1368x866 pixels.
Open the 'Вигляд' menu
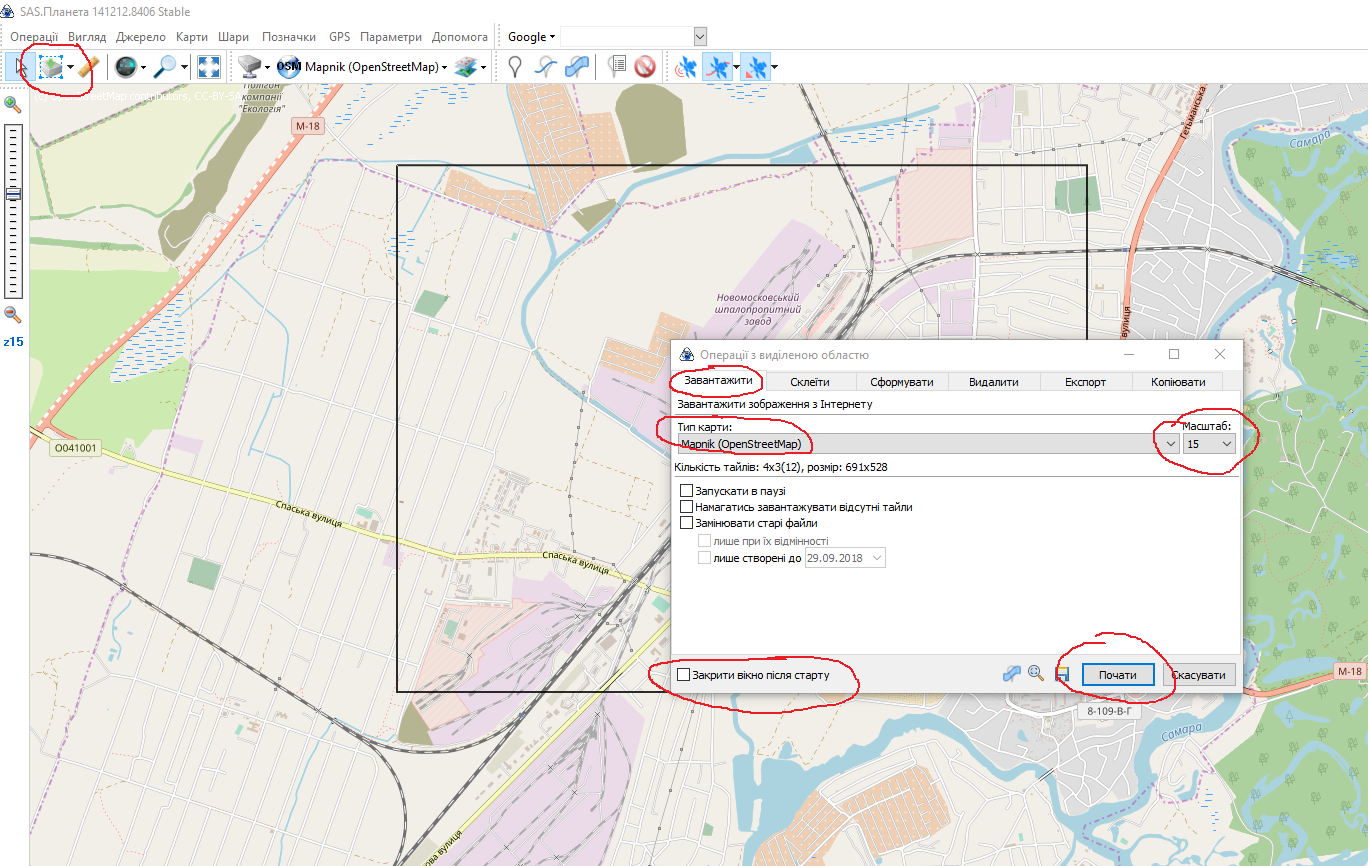pyautogui.click(x=87, y=36)
